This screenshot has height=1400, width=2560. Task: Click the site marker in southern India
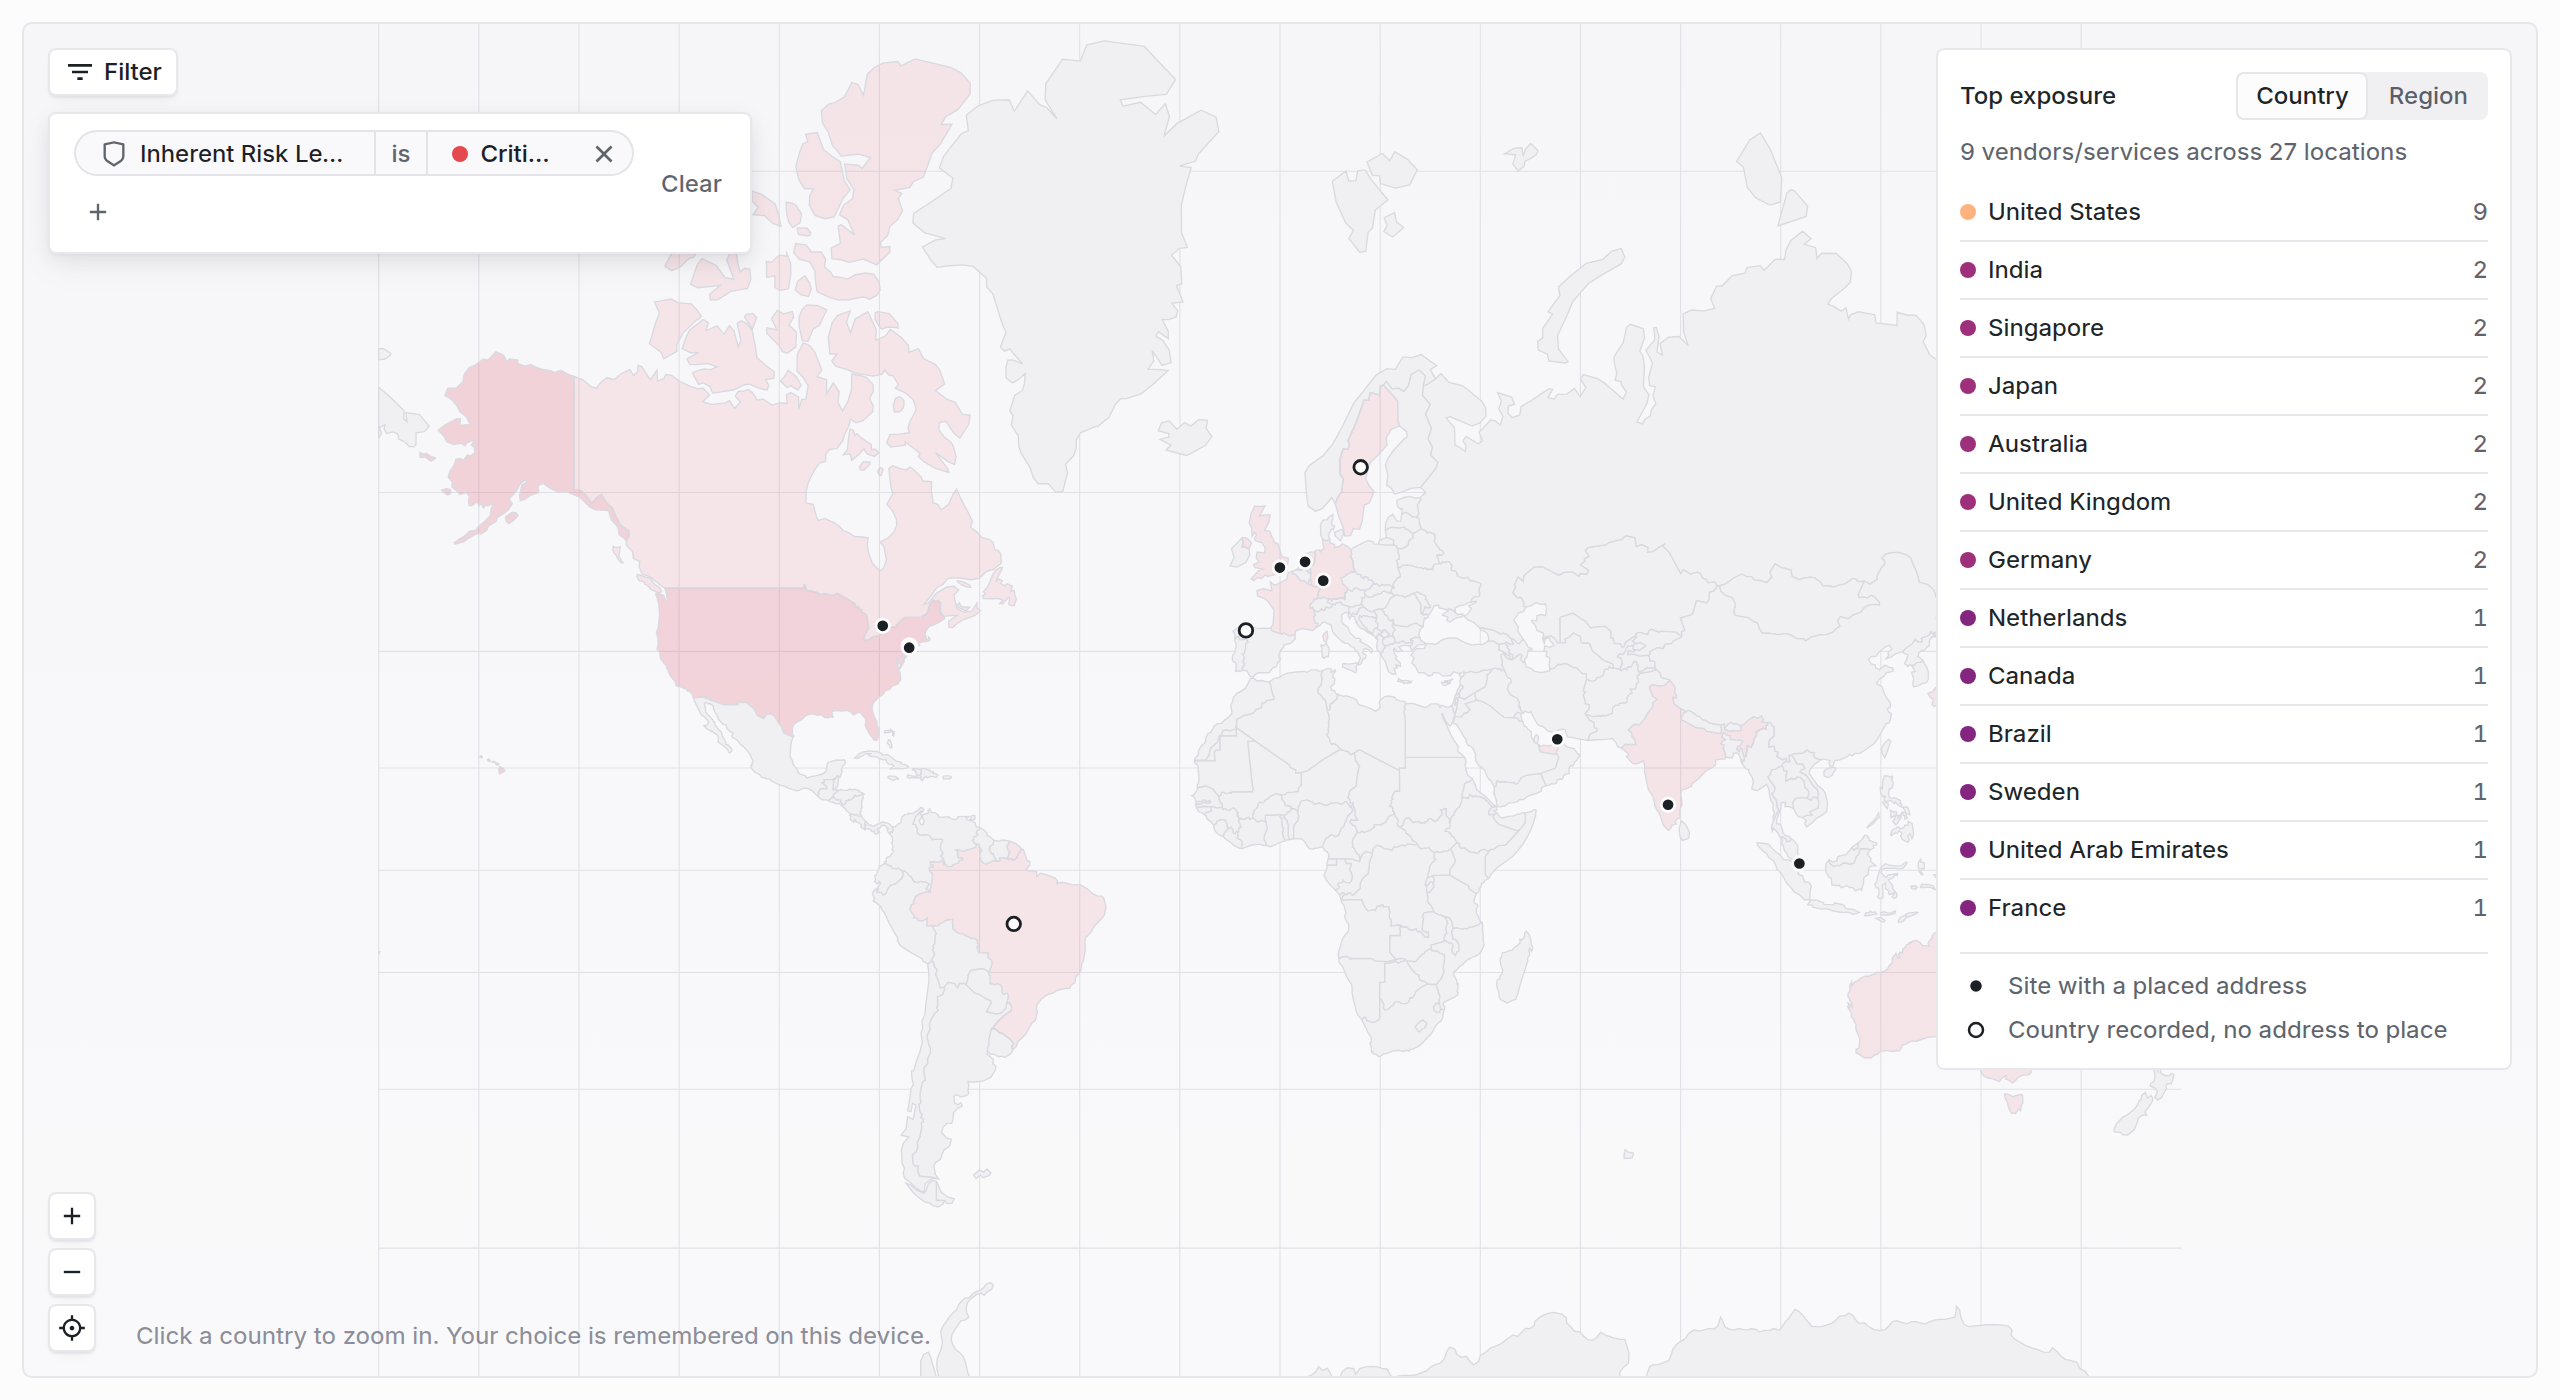1667,804
